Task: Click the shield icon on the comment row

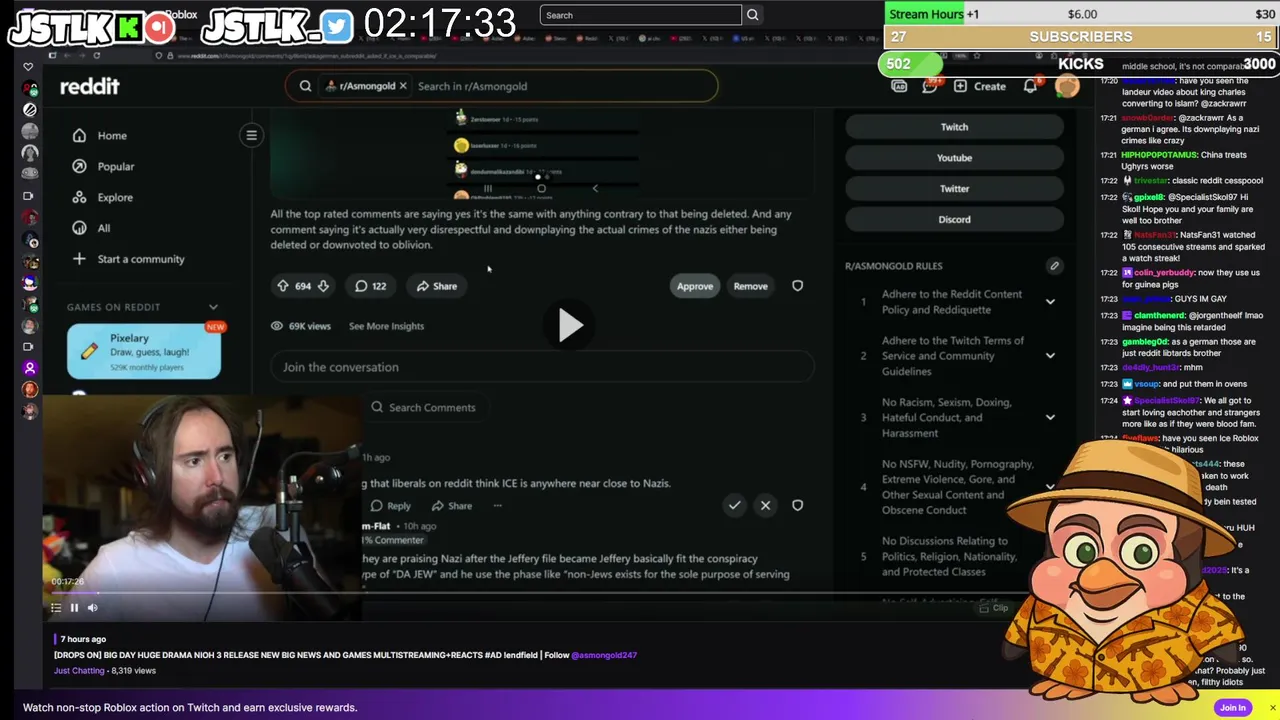Action: click(x=797, y=506)
